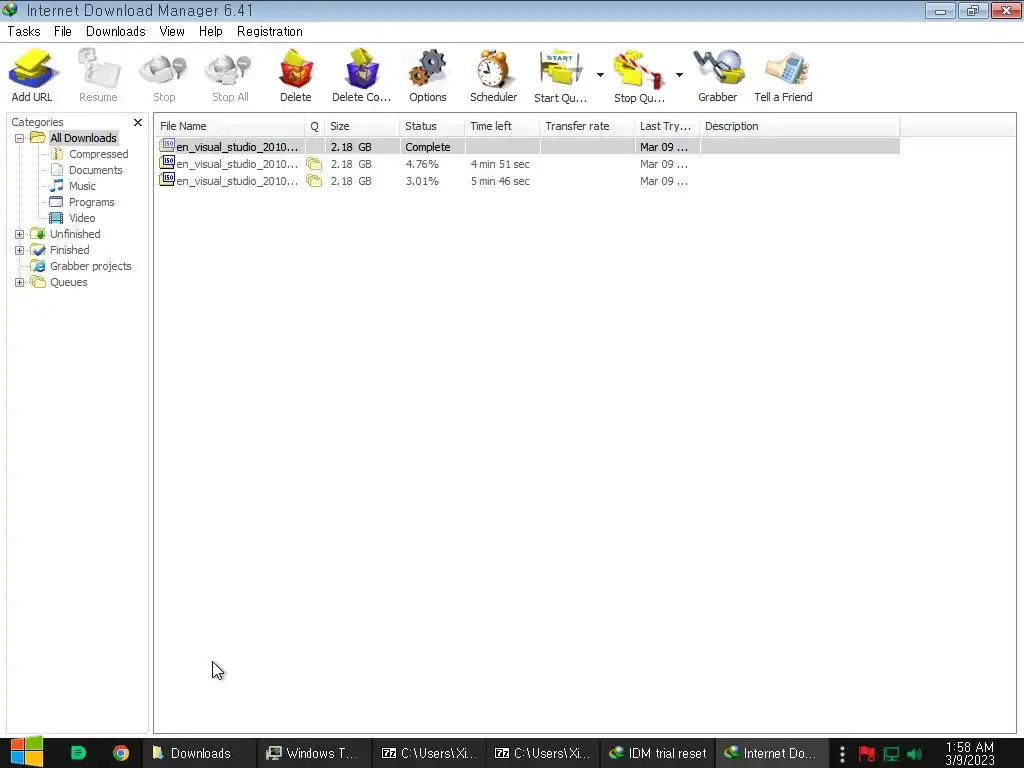Open the Windows Start button
This screenshot has height=768, width=1024.
[27, 752]
